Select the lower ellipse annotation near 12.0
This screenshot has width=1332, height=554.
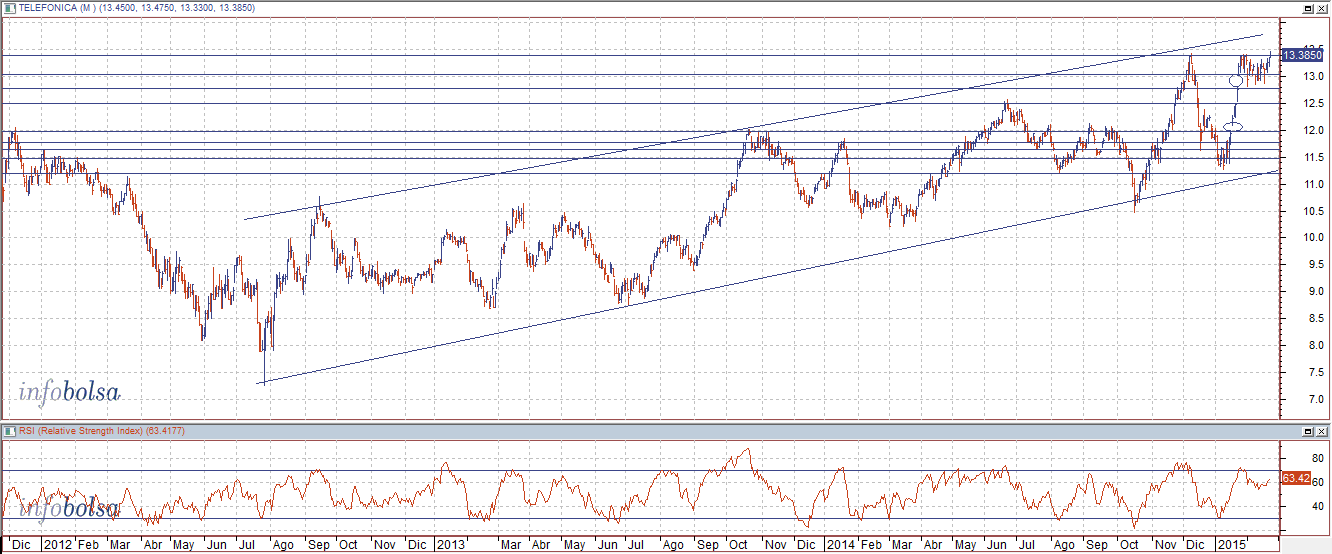tap(1234, 126)
